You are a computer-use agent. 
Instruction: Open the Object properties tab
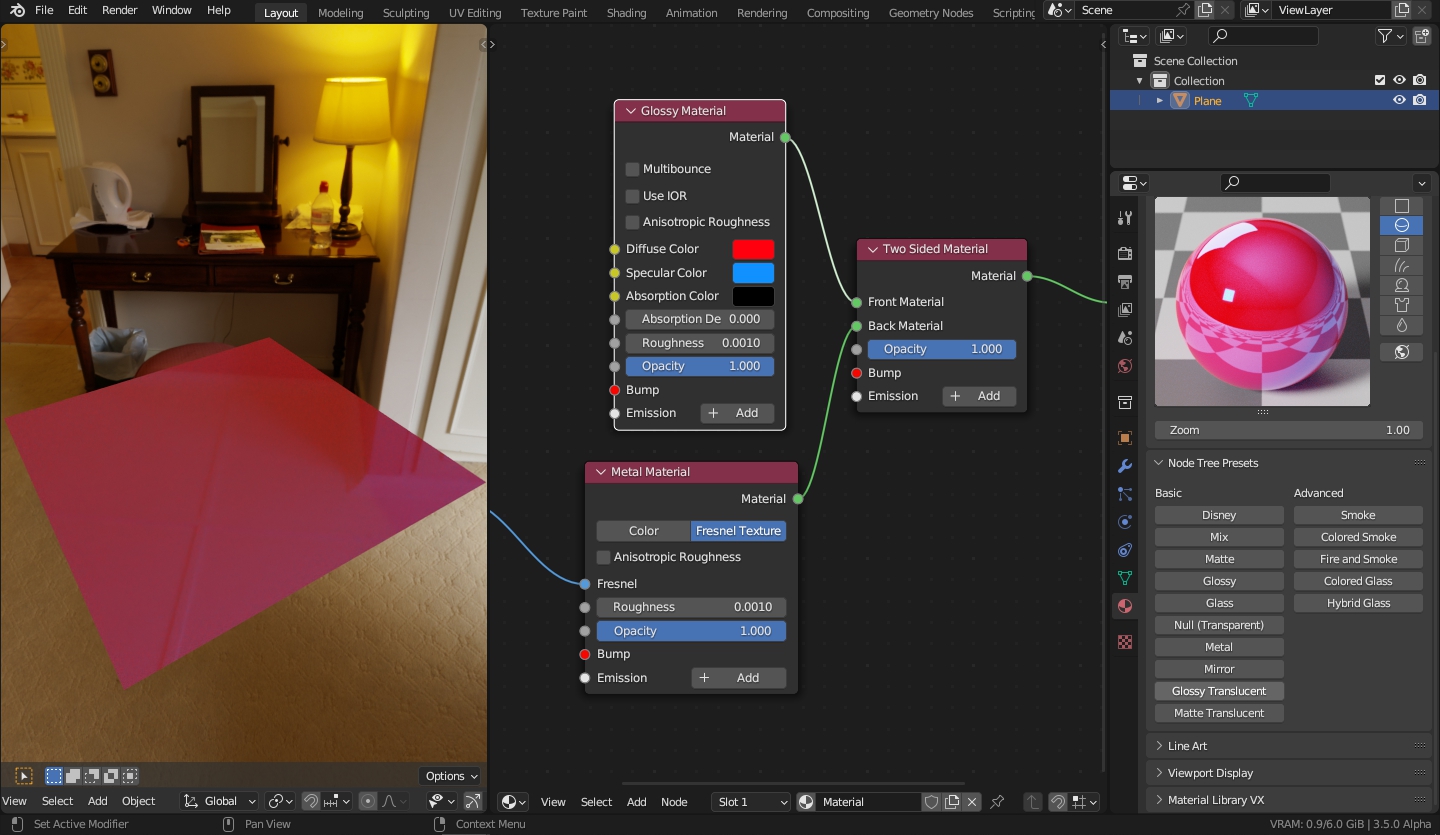click(x=1125, y=438)
